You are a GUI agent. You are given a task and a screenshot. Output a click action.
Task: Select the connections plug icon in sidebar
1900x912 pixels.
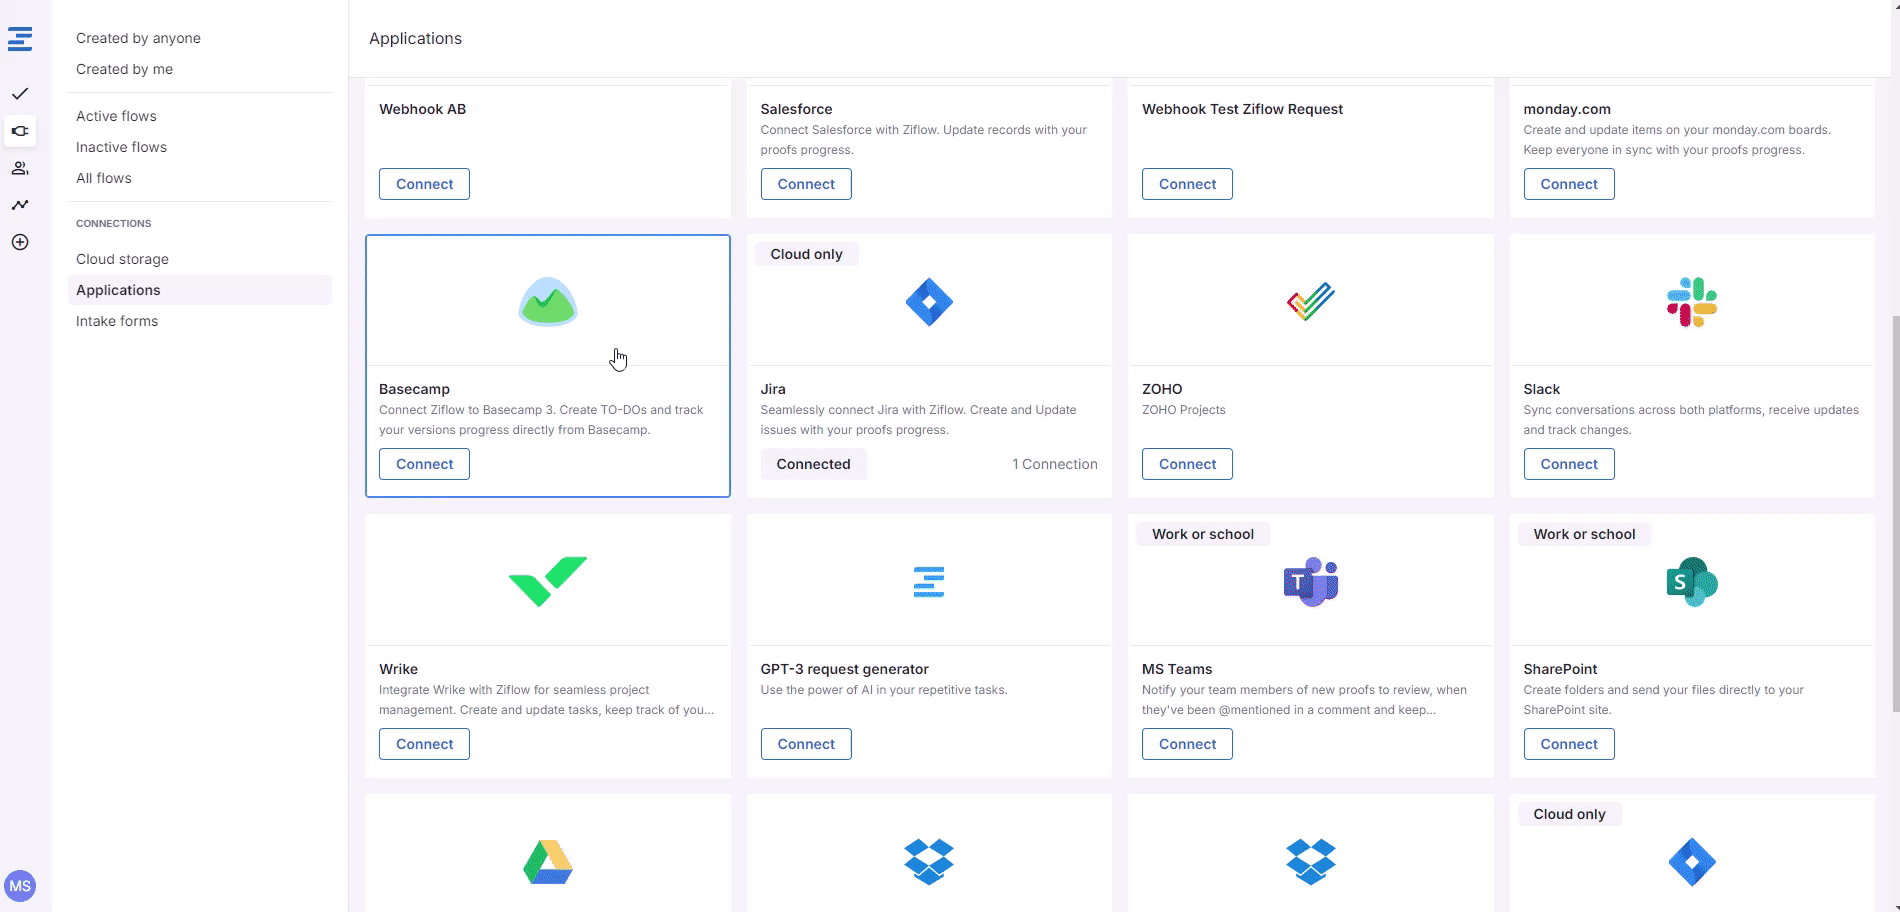point(20,131)
